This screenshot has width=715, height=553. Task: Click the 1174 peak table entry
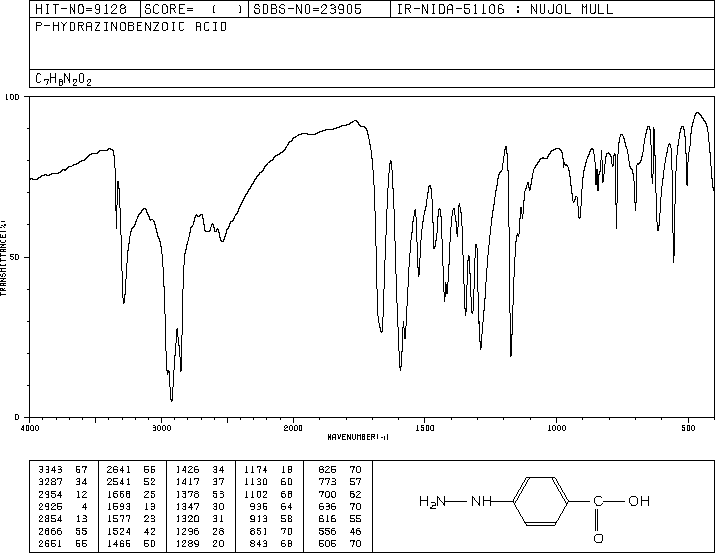(268, 470)
